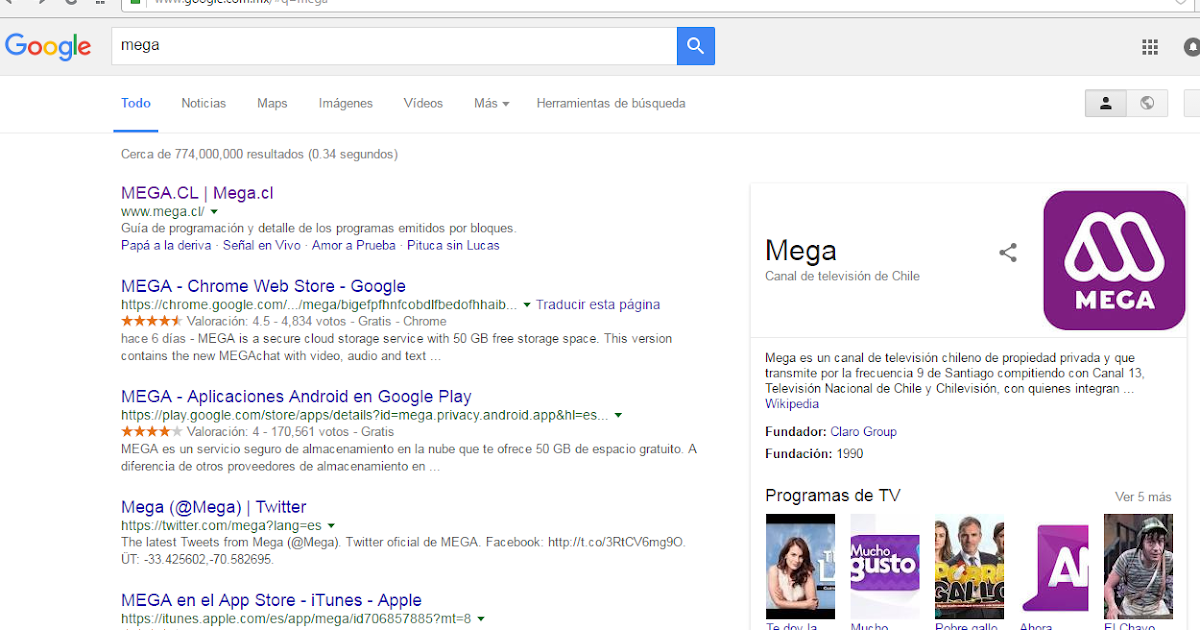Expand the arrow next to the Twitter result URL
Image resolution: width=1200 pixels, height=630 pixels.
pos(332,524)
